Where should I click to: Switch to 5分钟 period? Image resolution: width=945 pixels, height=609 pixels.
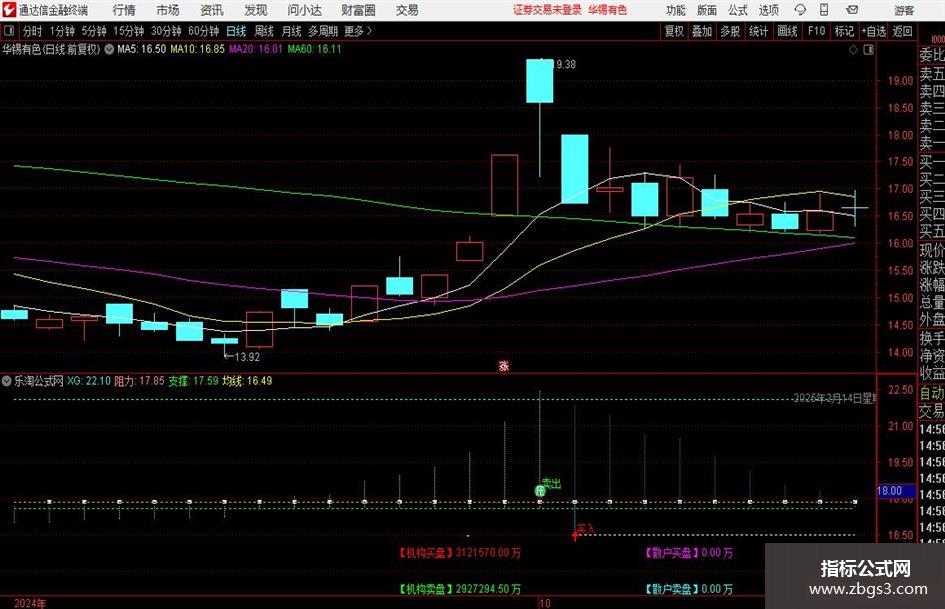94,31
